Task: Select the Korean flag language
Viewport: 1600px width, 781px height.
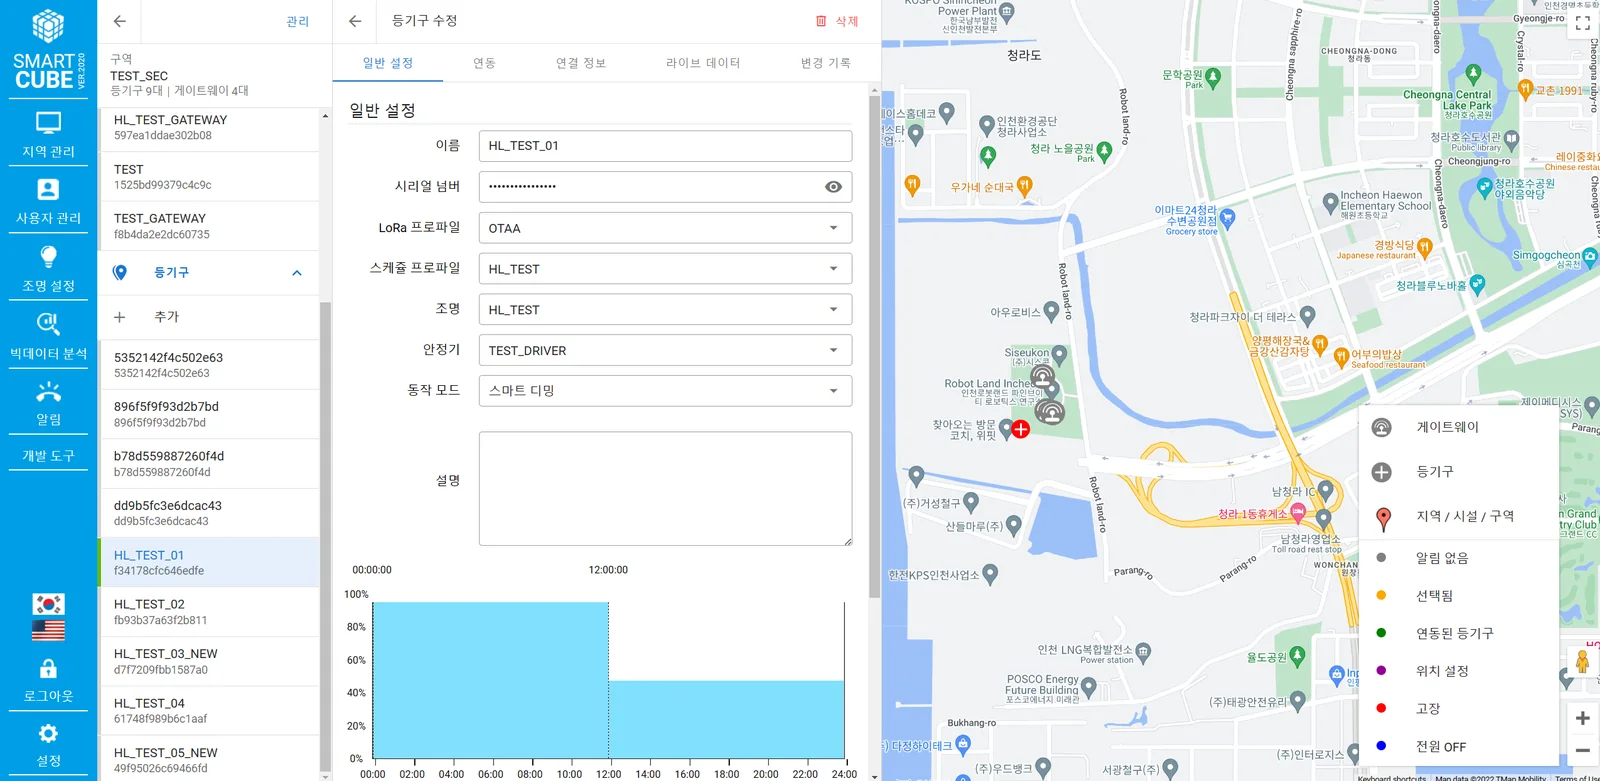Action: 48,604
